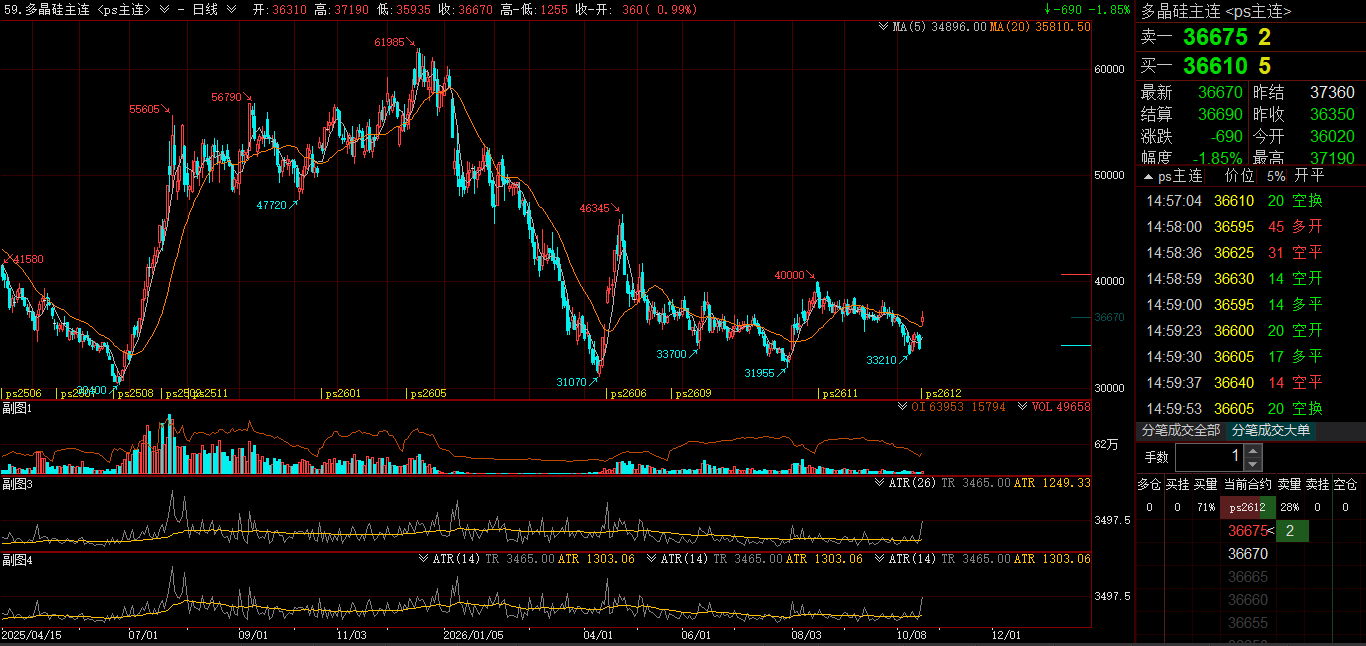Select price 36675 in the order ladder
Viewport: 1366px width, 646px height.
coord(1248,530)
